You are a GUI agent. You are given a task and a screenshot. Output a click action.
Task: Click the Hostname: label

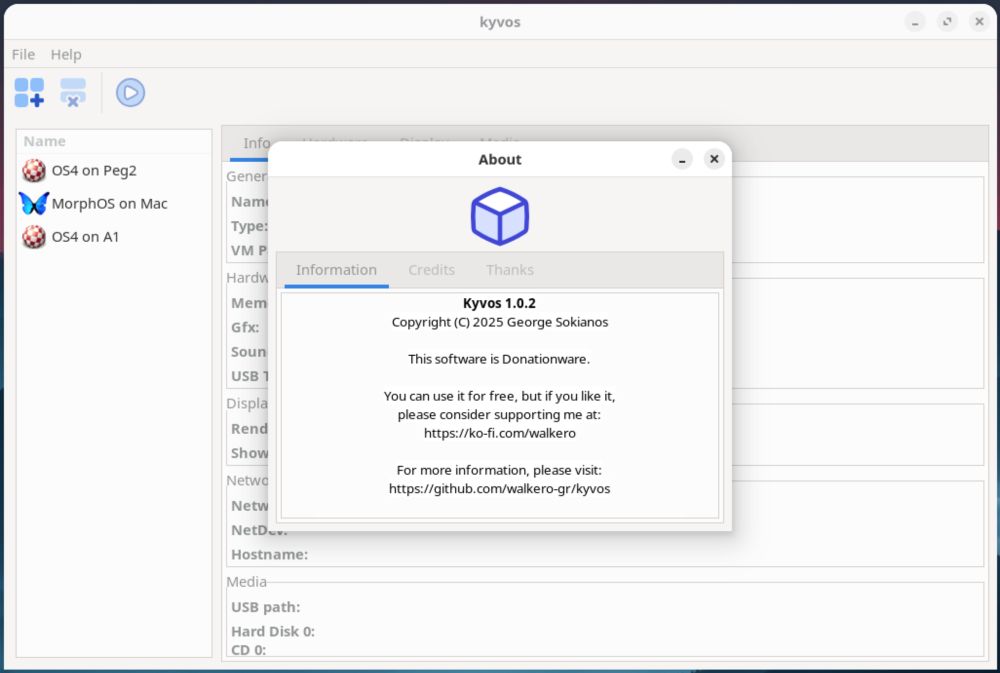coord(269,554)
